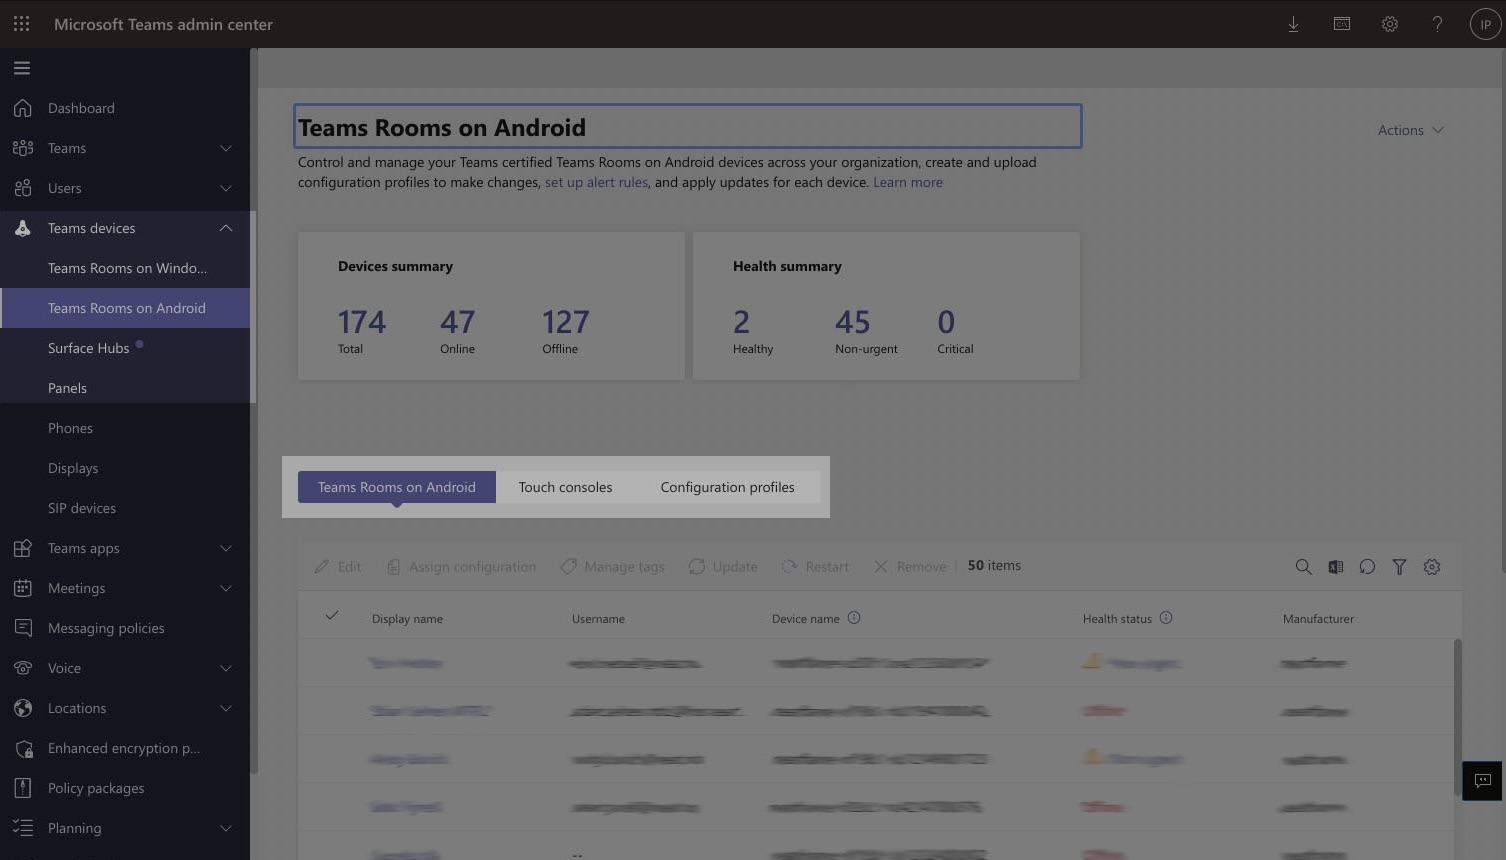Open Surface Hubs in the sidebar
Viewport: 1506px width, 860px height.
click(x=88, y=347)
